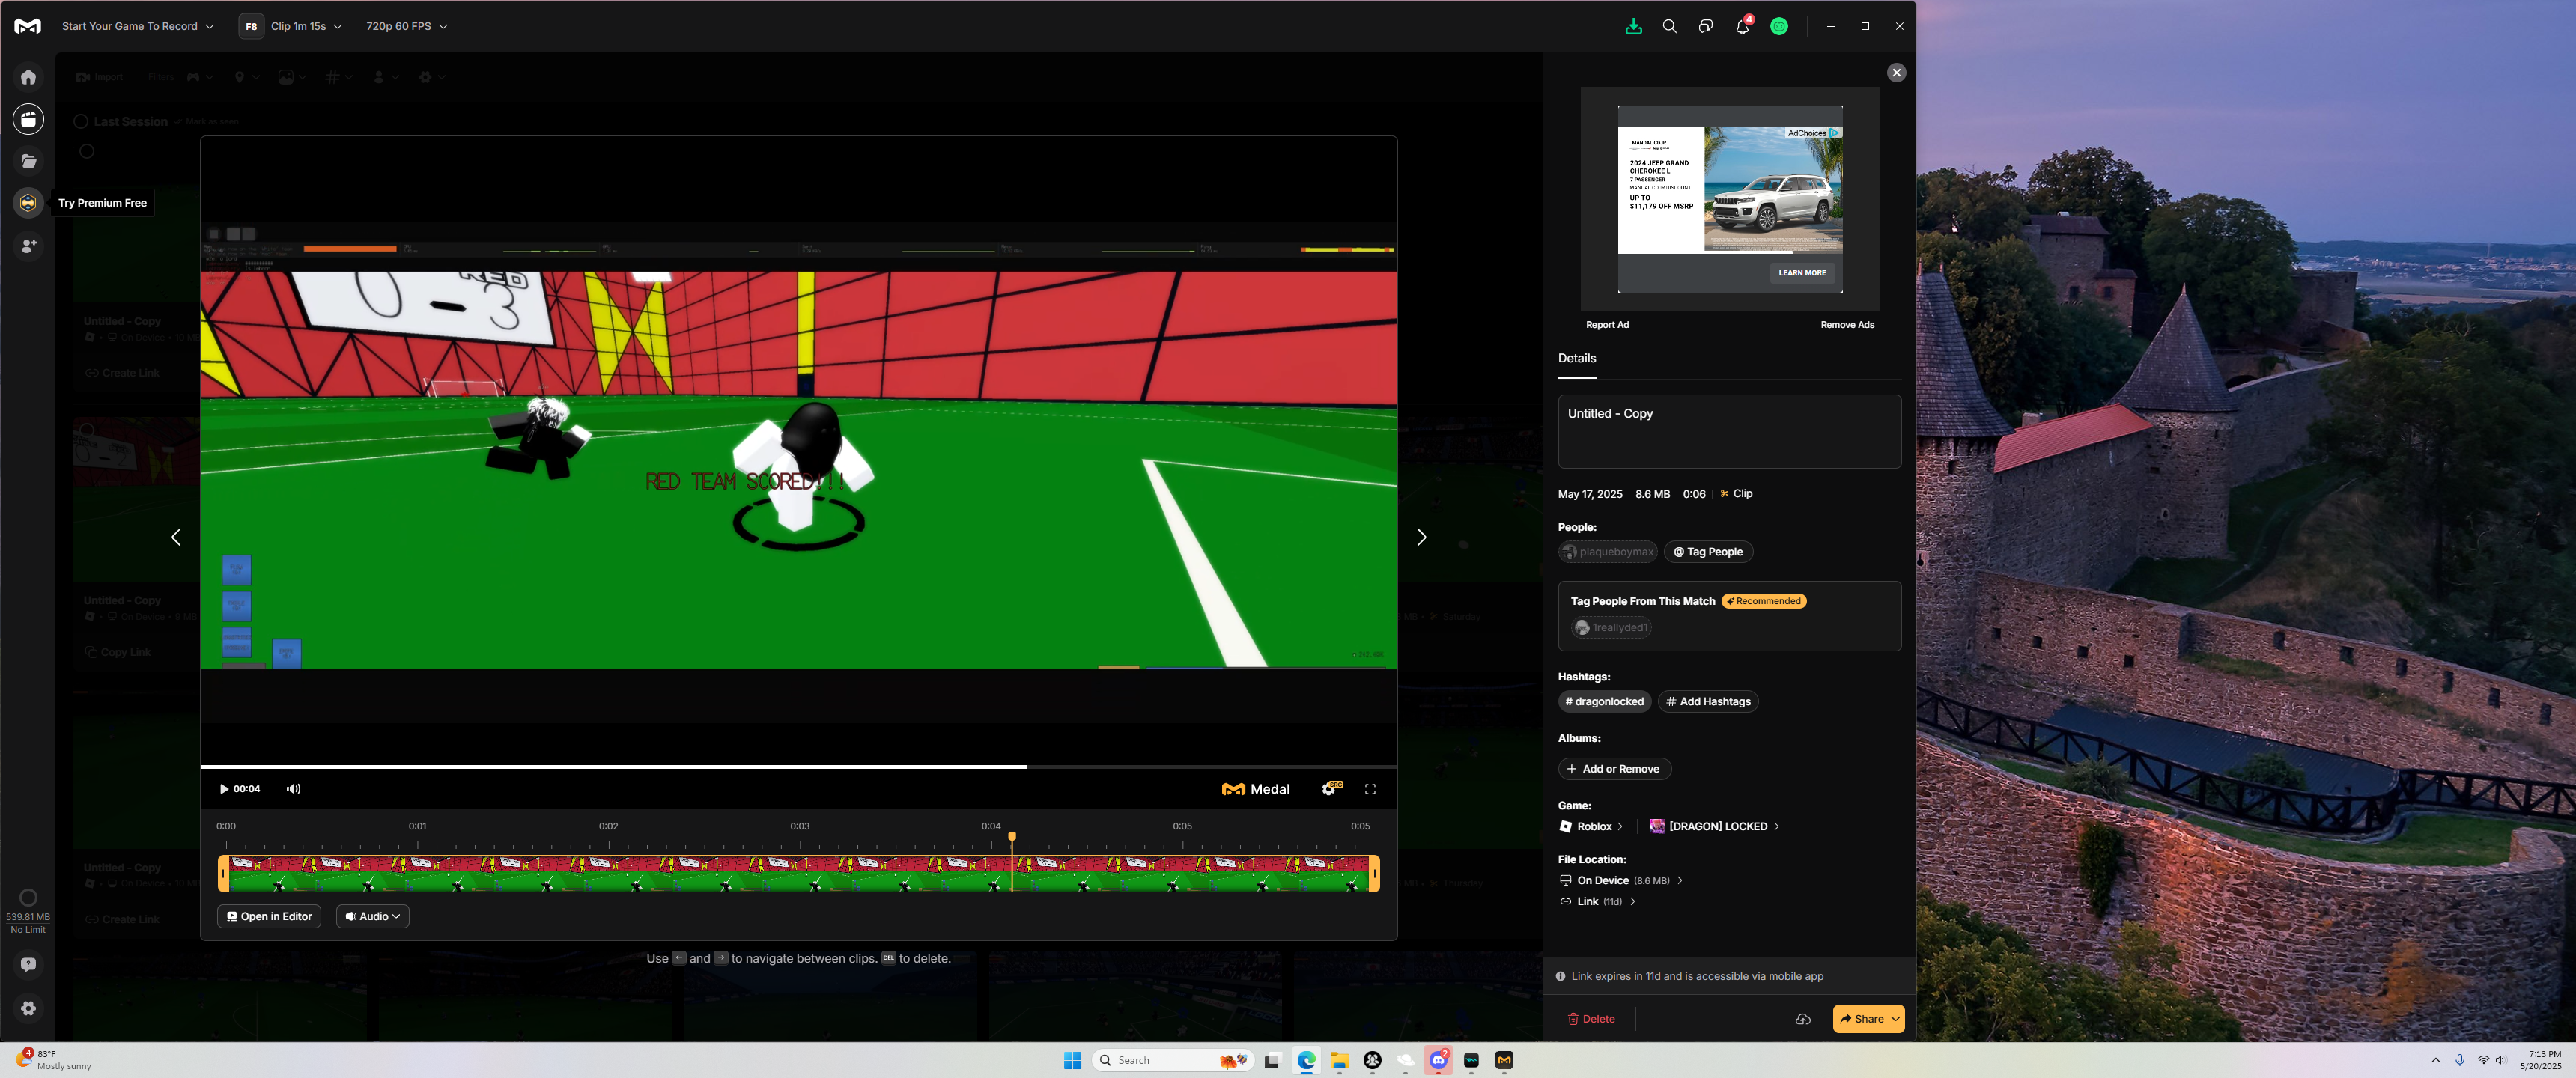The height and width of the screenshot is (1078, 2576).
Task: Click the left trim handle of the clip
Action: (223, 874)
